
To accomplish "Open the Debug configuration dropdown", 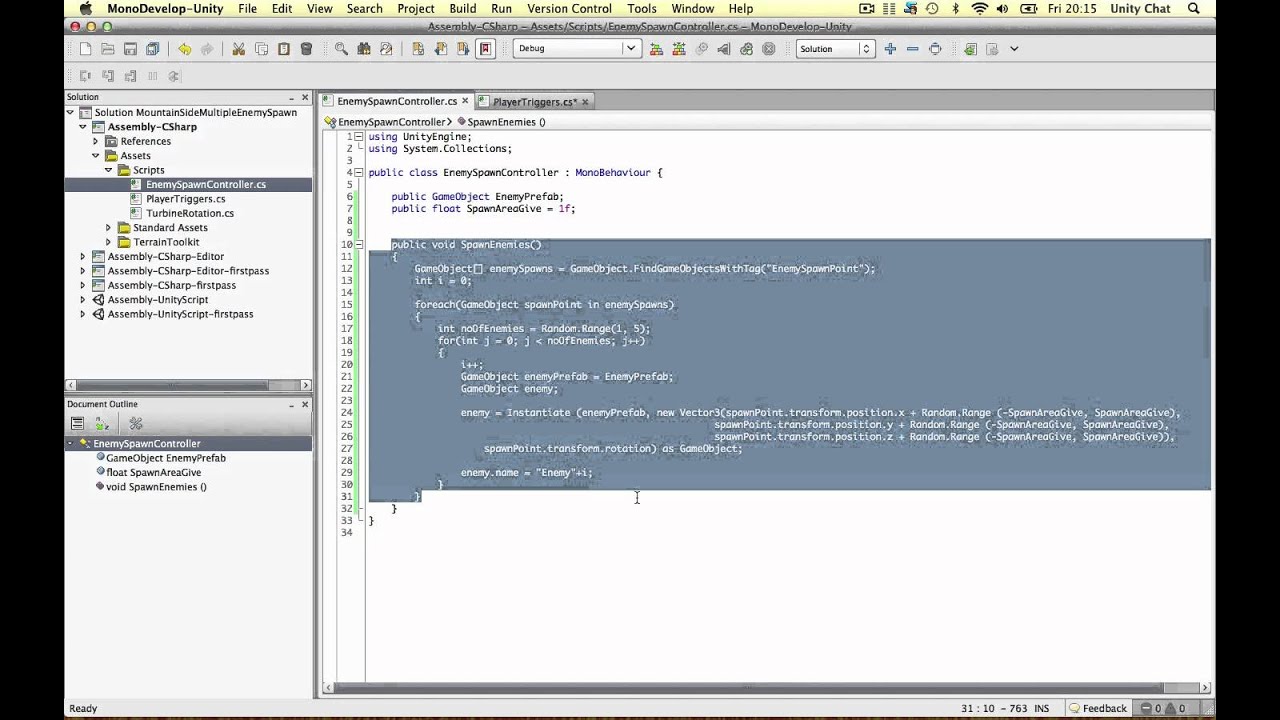I will click(x=576, y=49).
